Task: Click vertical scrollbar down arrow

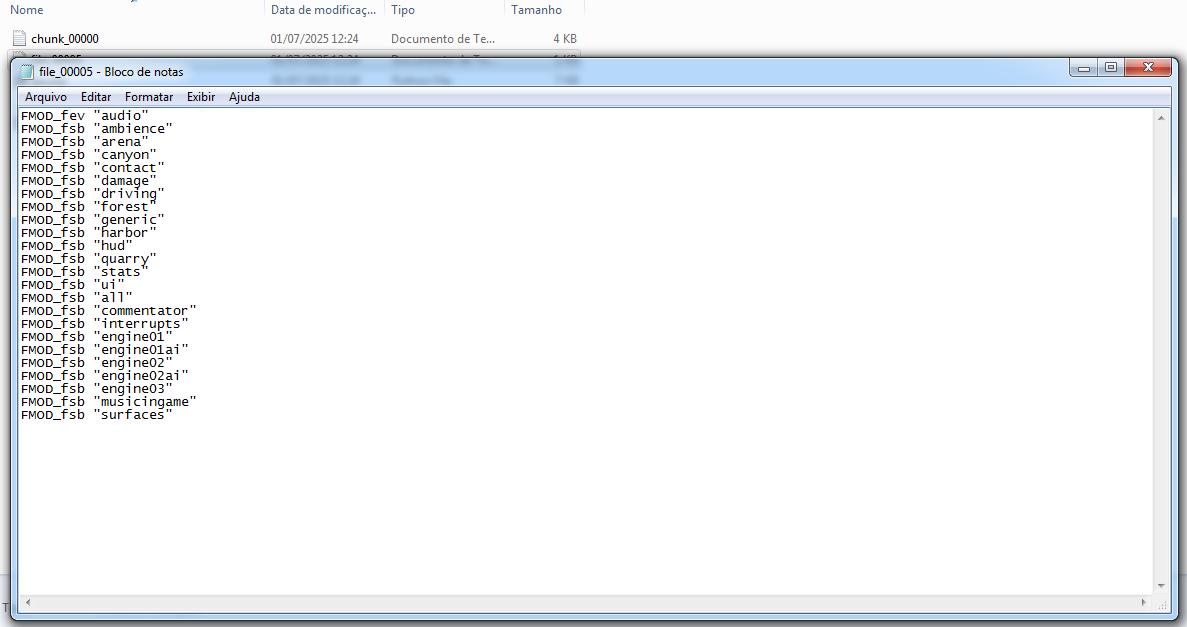Action: coord(1161,586)
